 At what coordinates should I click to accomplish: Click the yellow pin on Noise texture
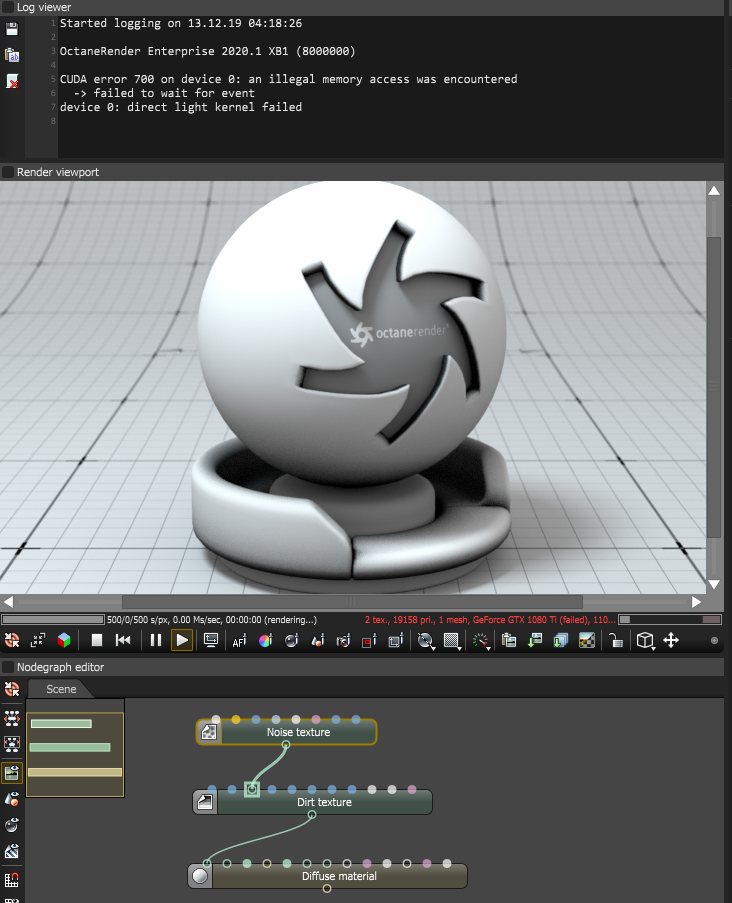click(x=236, y=719)
